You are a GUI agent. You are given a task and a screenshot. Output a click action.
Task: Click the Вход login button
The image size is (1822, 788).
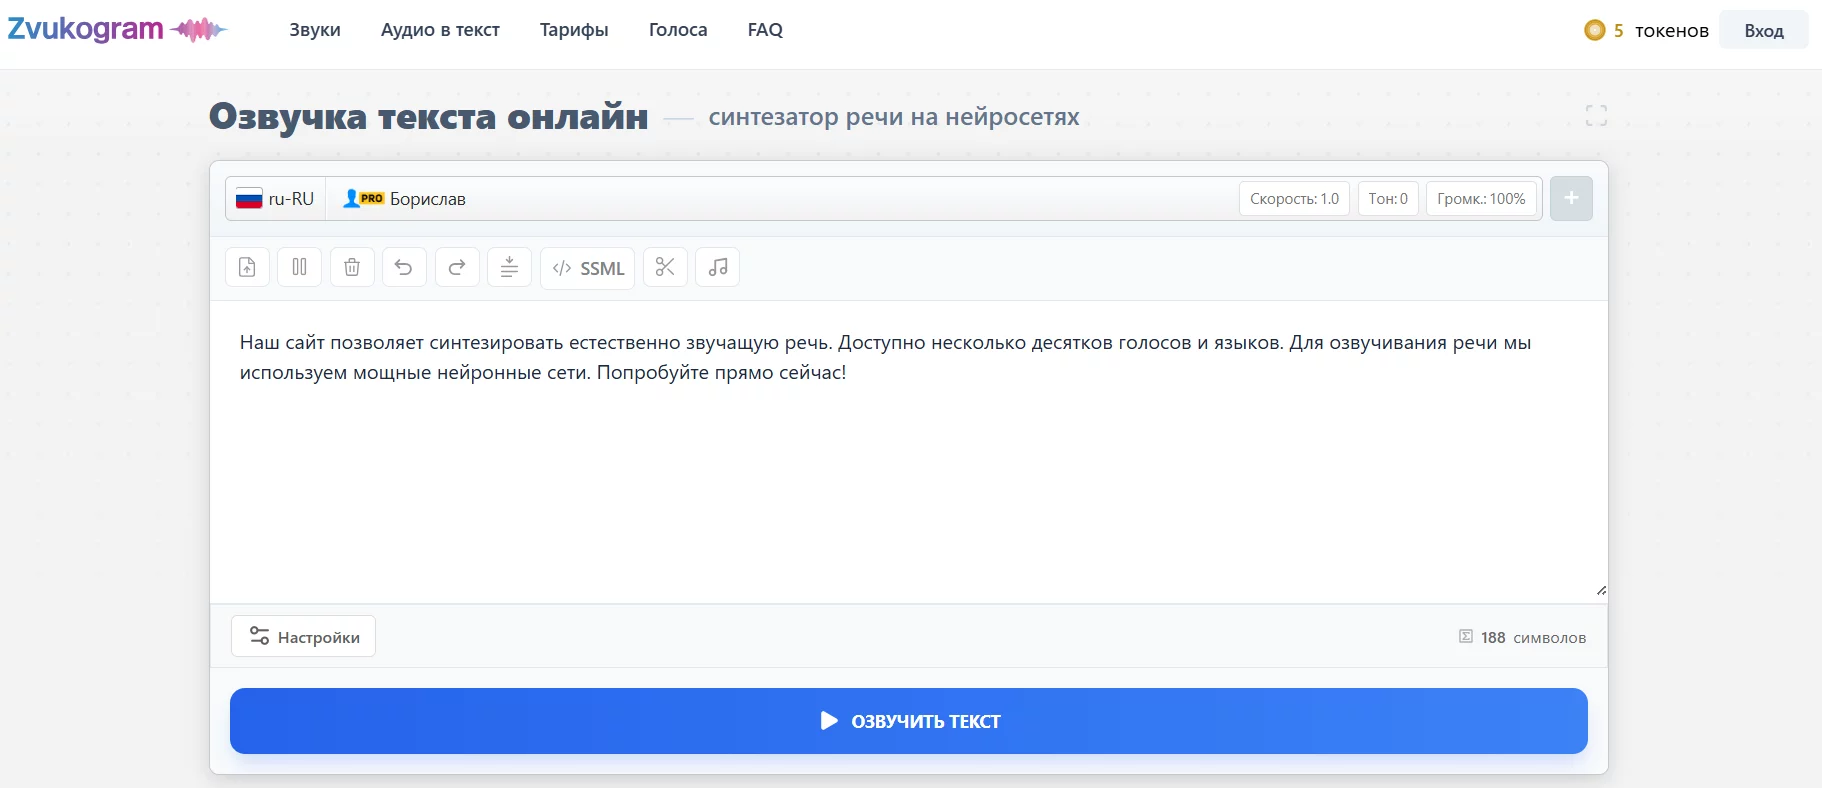tap(1763, 31)
